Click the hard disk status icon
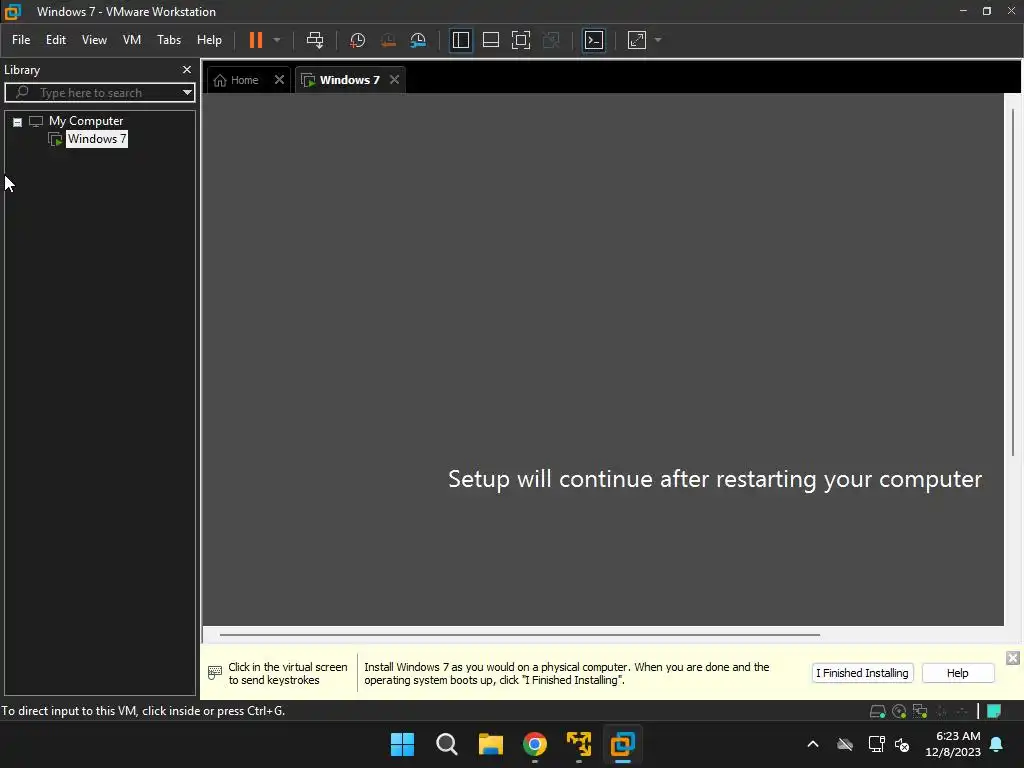This screenshot has height=768, width=1024. coord(877,711)
